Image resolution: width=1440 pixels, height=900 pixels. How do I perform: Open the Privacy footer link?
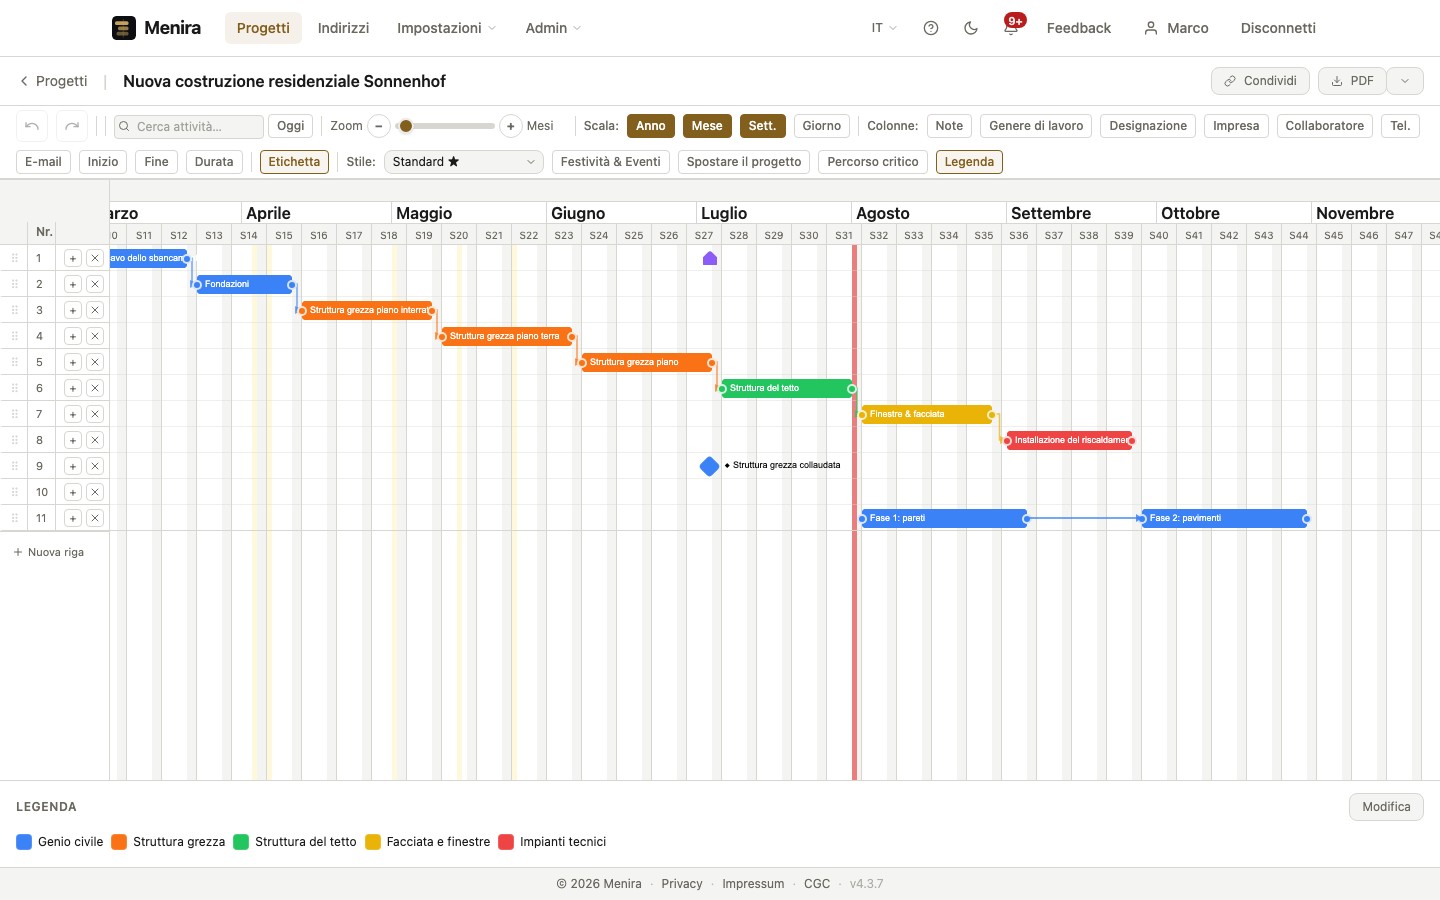682,884
